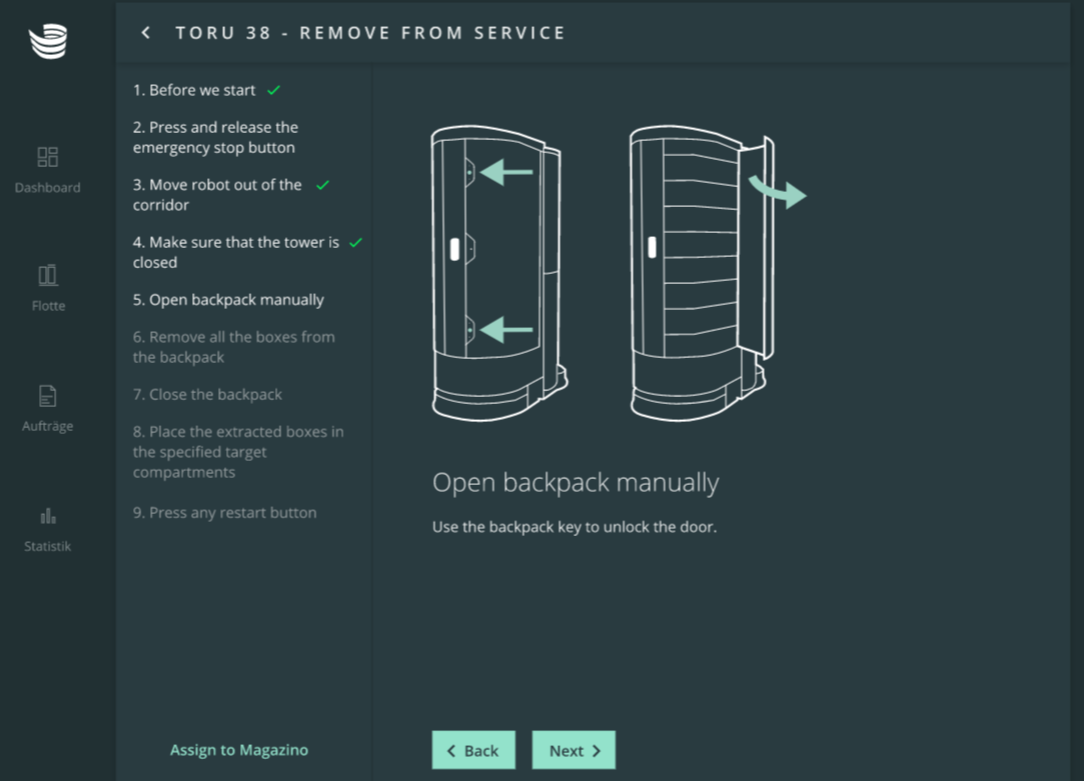
Task: Jump to step 7 'Close the backpack'
Action: click(x=207, y=395)
